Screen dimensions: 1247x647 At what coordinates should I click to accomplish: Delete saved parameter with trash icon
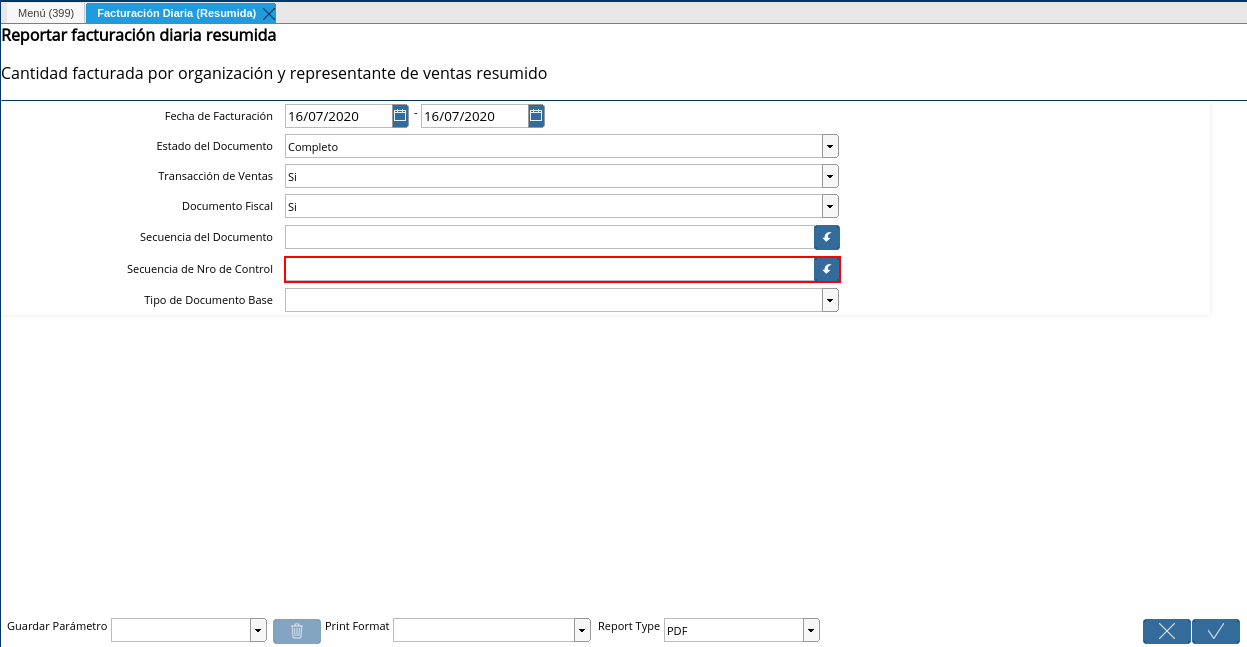click(x=297, y=631)
